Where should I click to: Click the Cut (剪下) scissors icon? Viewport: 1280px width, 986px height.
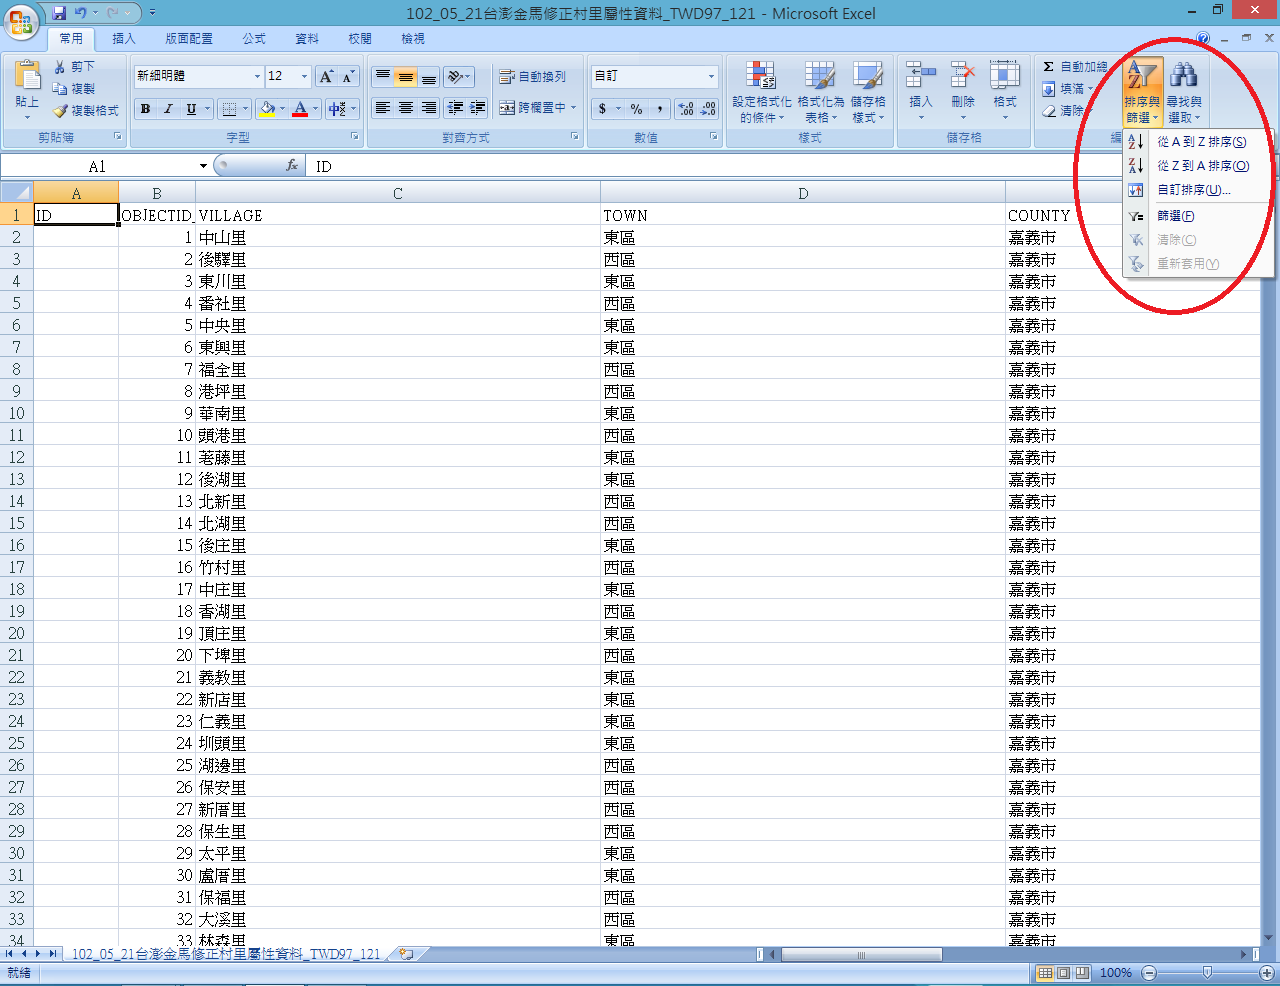60,66
